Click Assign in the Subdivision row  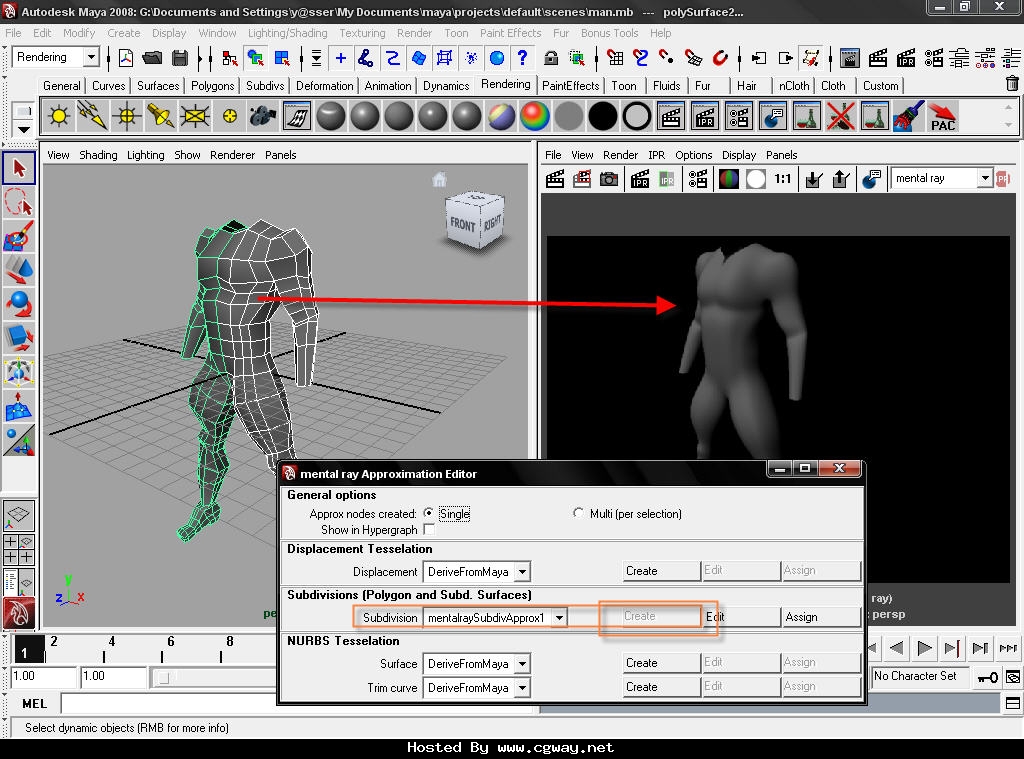(820, 617)
